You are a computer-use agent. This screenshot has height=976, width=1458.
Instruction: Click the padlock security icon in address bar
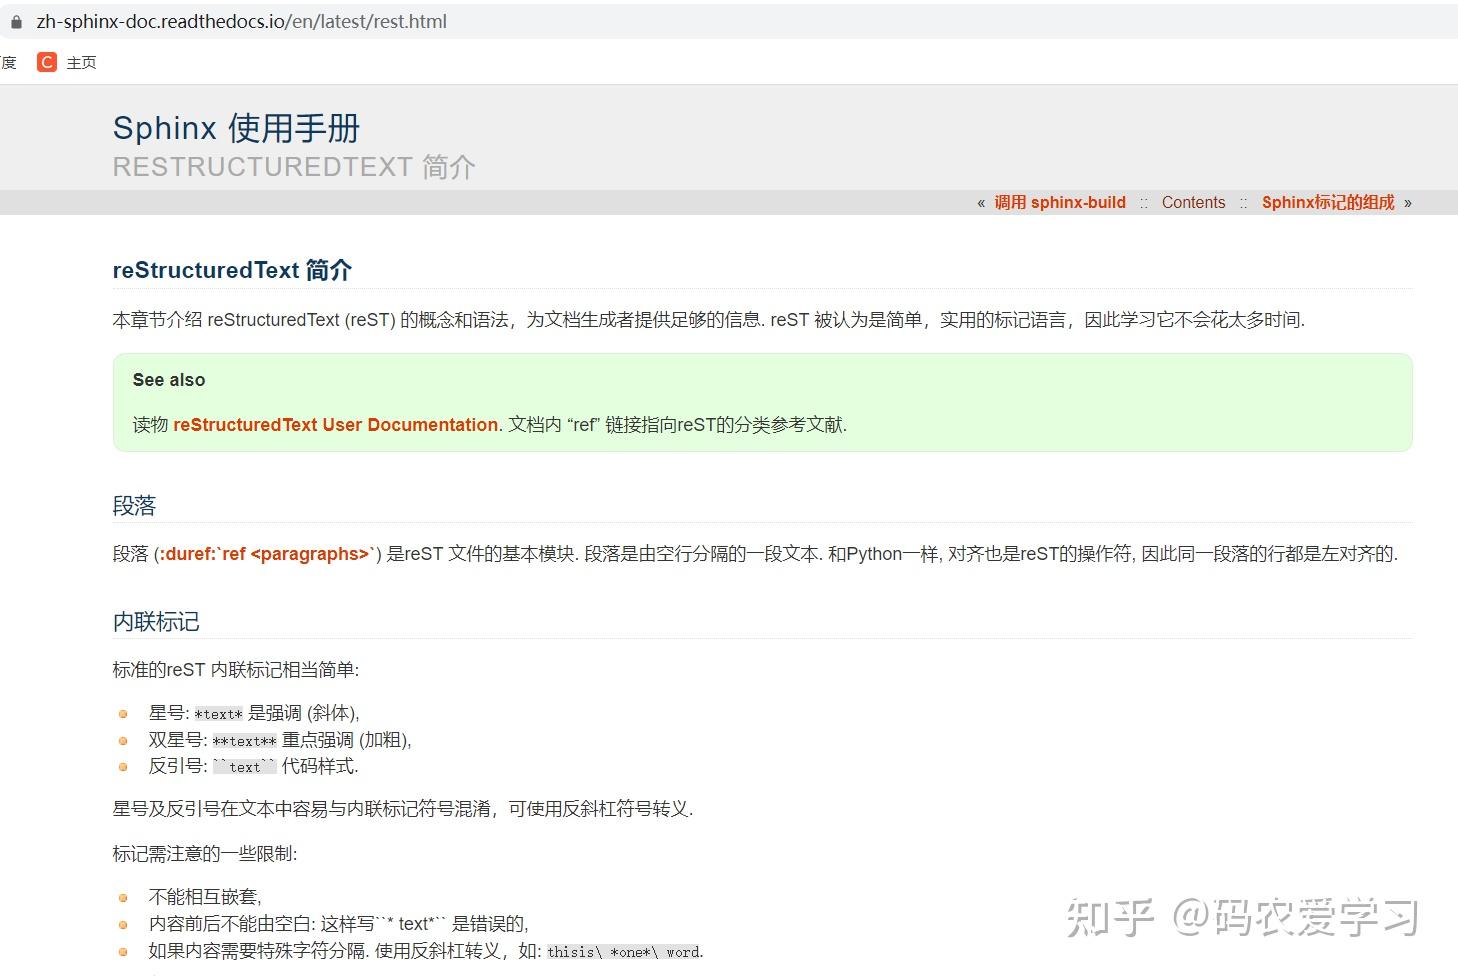(14, 21)
